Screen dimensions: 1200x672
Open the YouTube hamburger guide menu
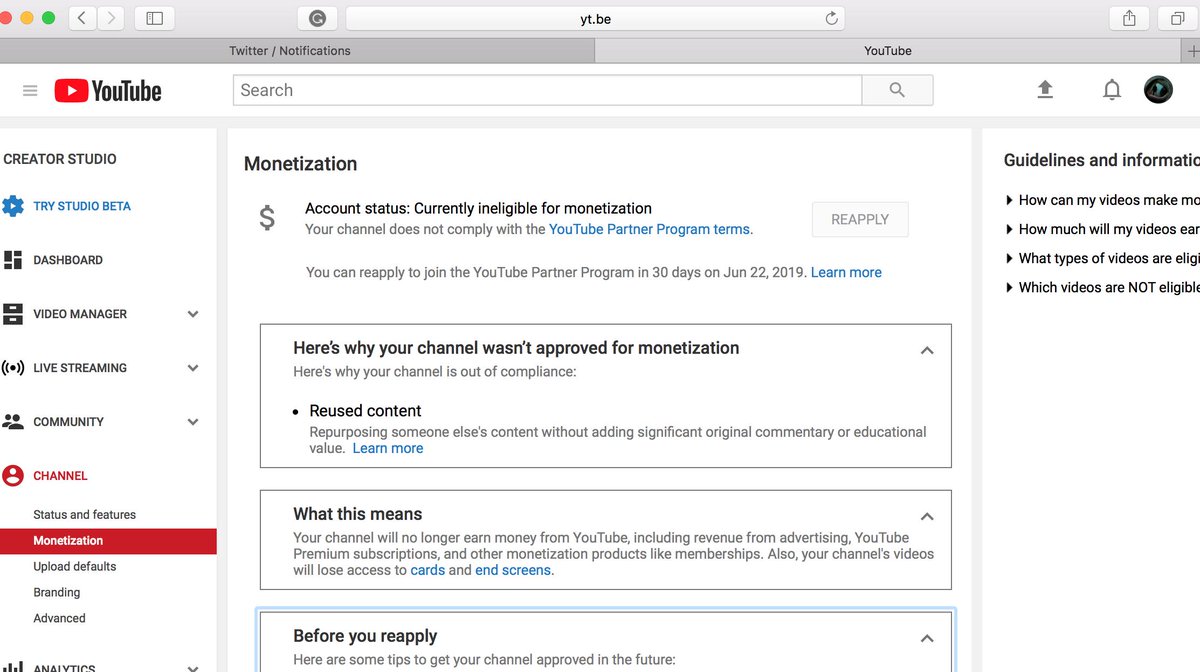[30, 91]
